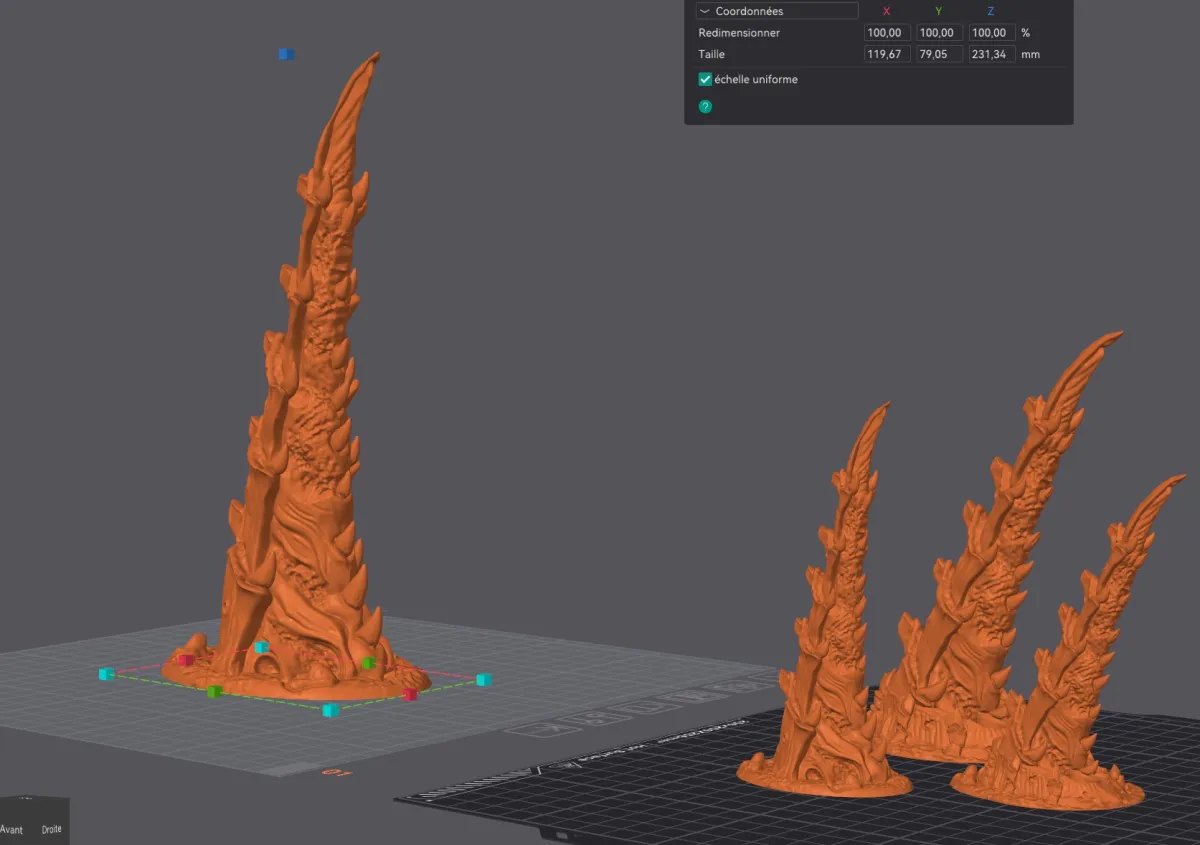Expand the Coordonnées dropdown
The width and height of the screenshot is (1200, 845).
[x=777, y=11]
